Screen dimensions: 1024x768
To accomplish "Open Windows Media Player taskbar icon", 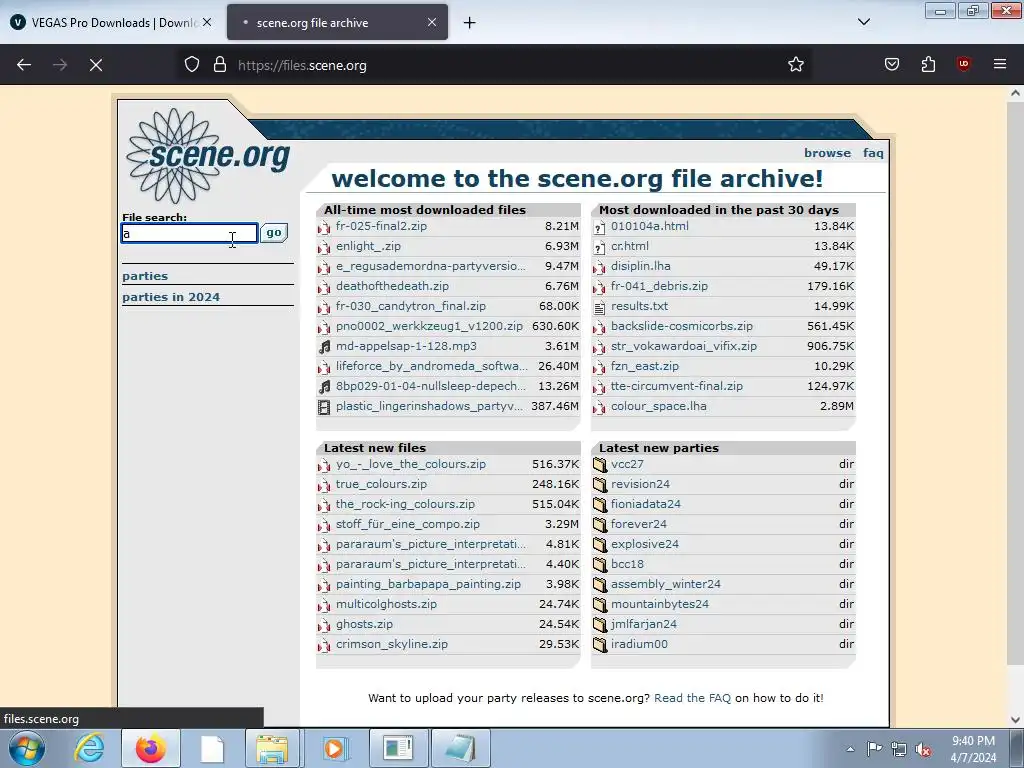I will point(334,749).
